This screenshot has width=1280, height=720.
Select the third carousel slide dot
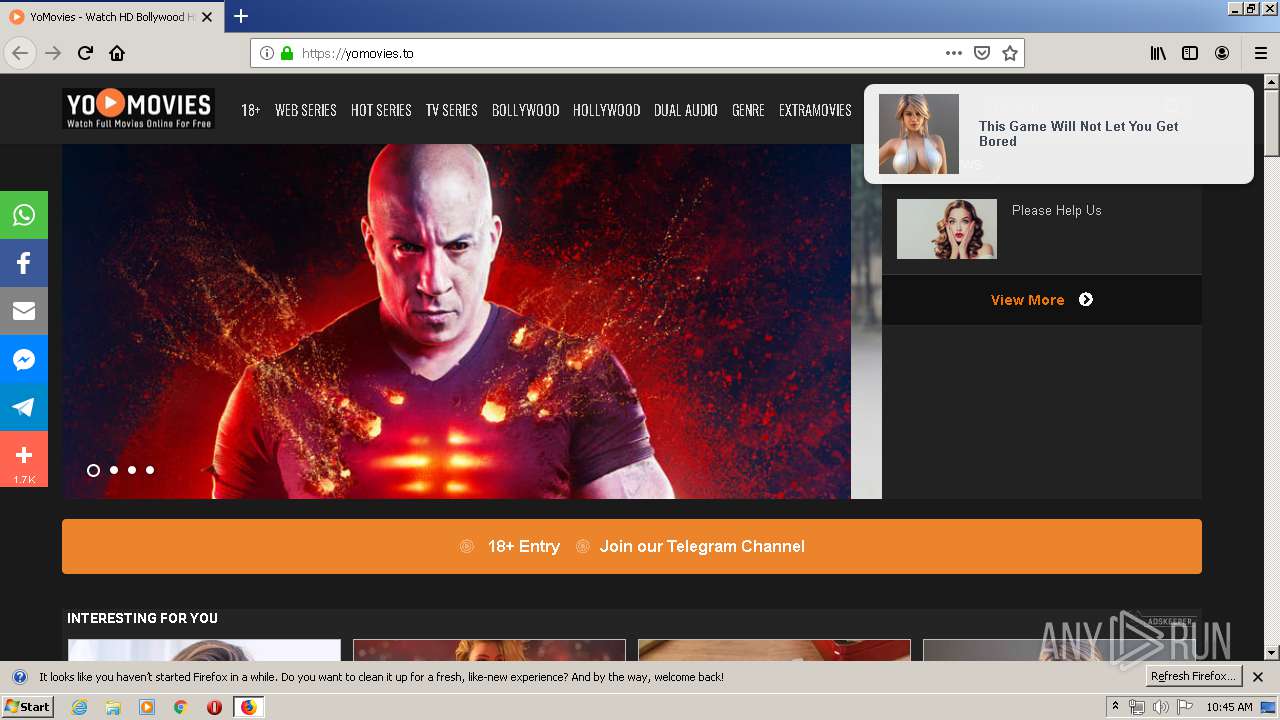pyautogui.click(x=132, y=470)
